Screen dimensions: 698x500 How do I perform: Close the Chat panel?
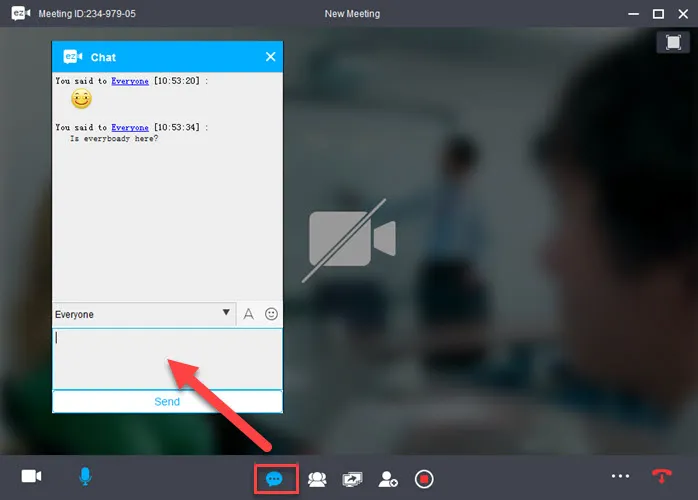pyautogui.click(x=270, y=57)
